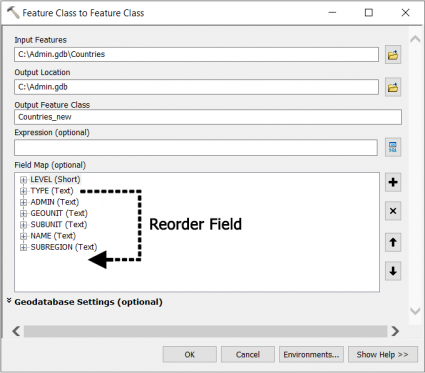
Task: Browse for Input Features folder icon
Action: (x=393, y=55)
